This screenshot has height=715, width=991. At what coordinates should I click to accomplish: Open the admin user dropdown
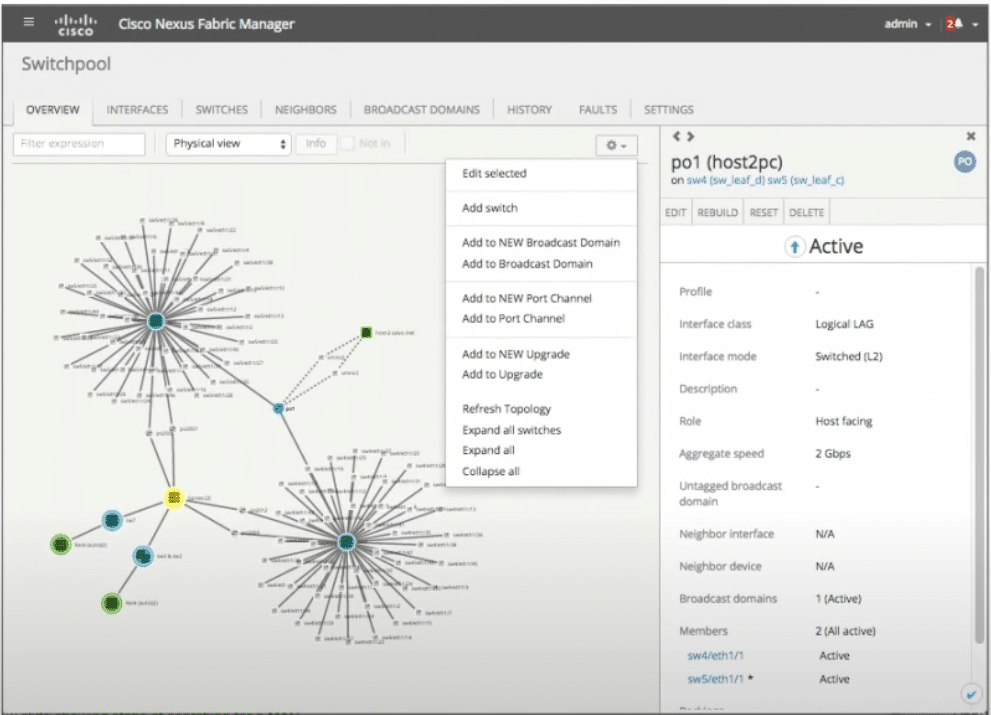tap(908, 24)
